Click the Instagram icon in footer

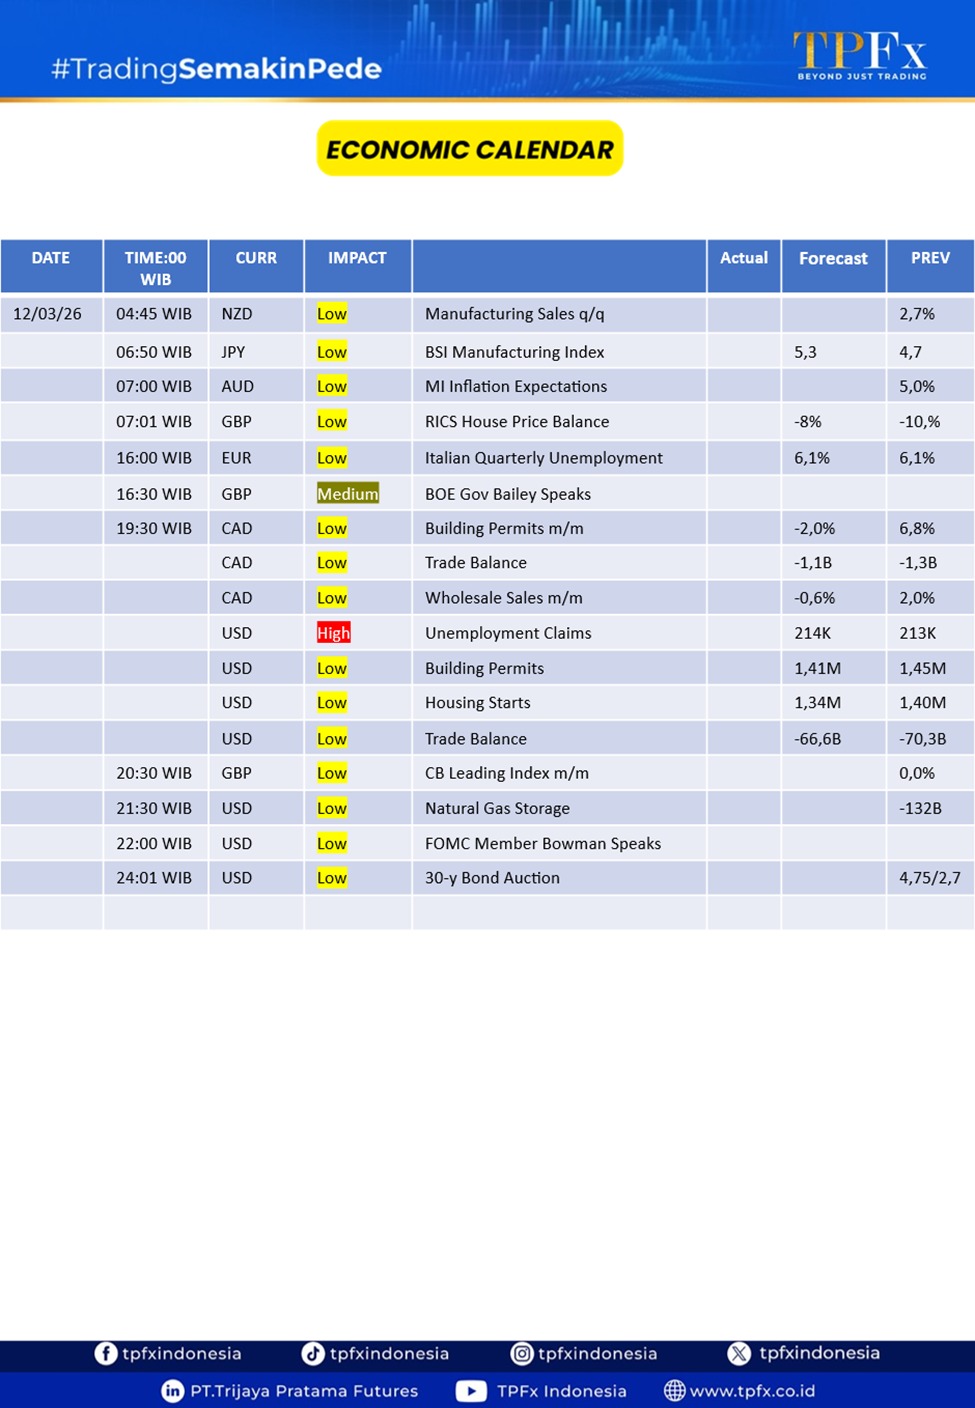click(x=522, y=1353)
